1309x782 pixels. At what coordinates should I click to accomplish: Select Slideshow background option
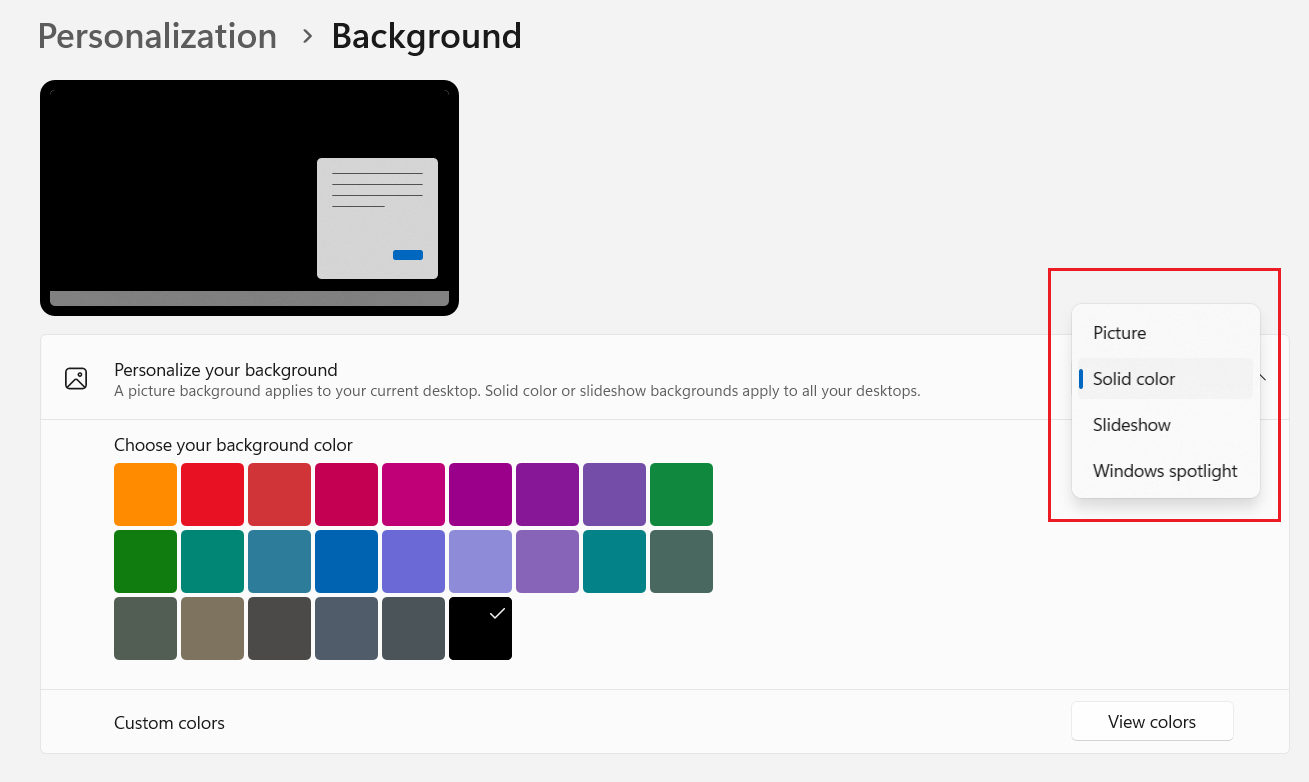tap(1131, 425)
